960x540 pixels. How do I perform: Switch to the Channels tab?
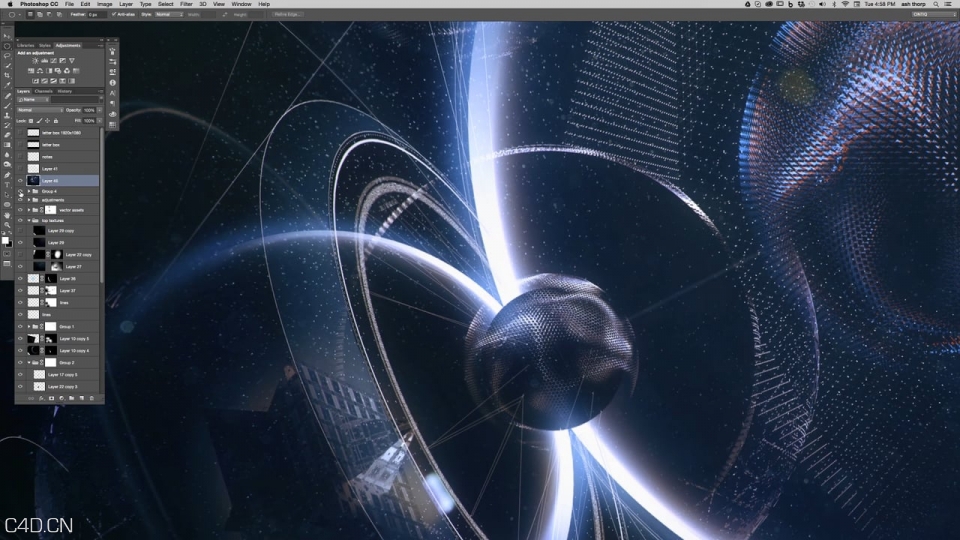click(x=44, y=91)
